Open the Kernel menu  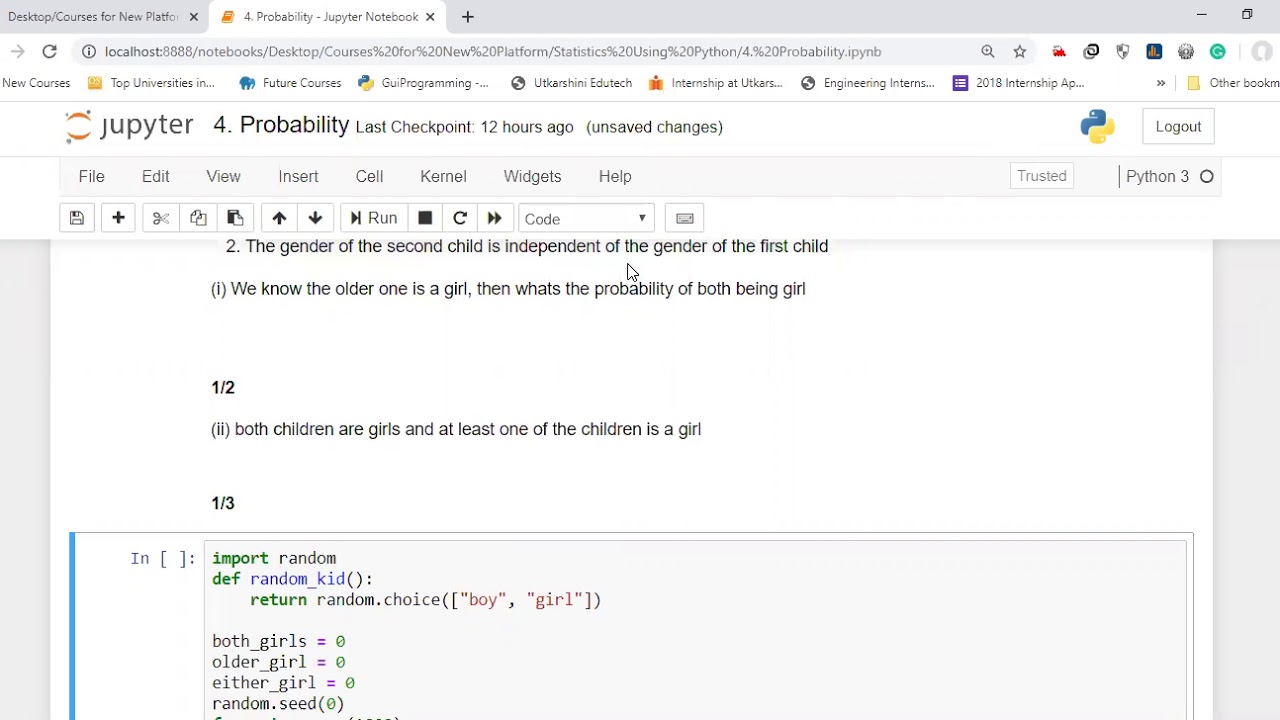click(x=443, y=176)
